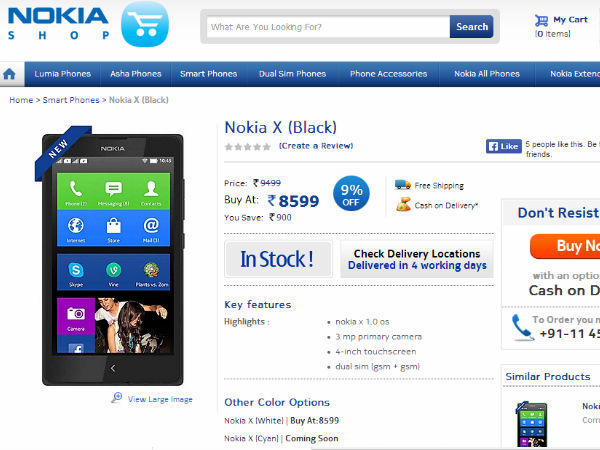The width and height of the screenshot is (600, 450).
Task: Go to Dual Sim Phones category
Action: 292,74
